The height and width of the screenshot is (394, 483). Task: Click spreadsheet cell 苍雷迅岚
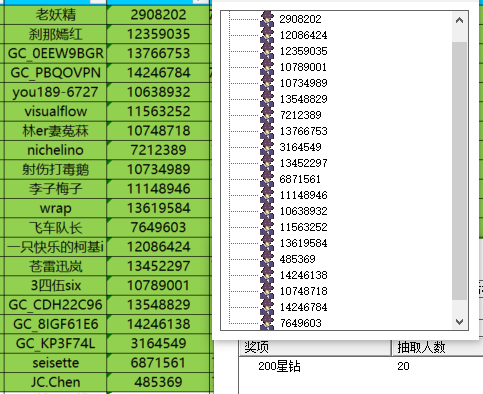pos(55,266)
